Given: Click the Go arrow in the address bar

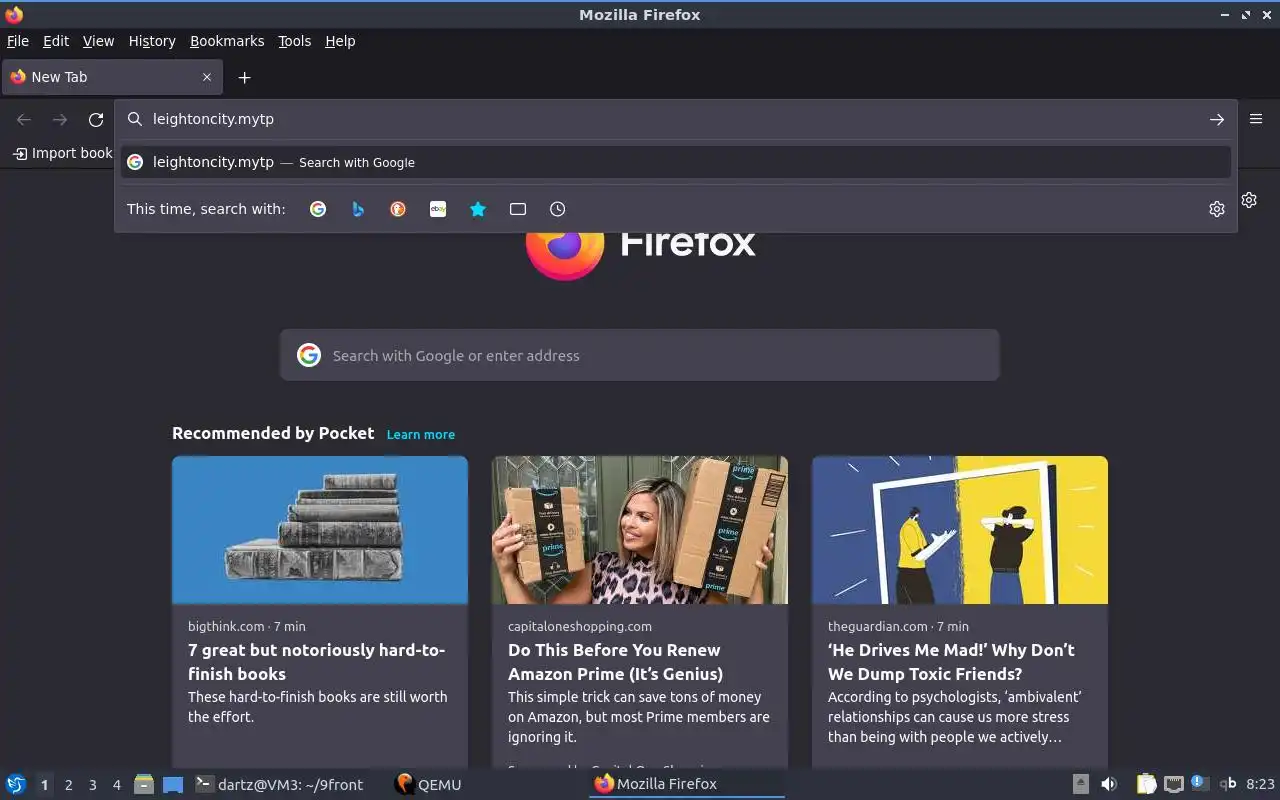Looking at the screenshot, I should [x=1217, y=119].
